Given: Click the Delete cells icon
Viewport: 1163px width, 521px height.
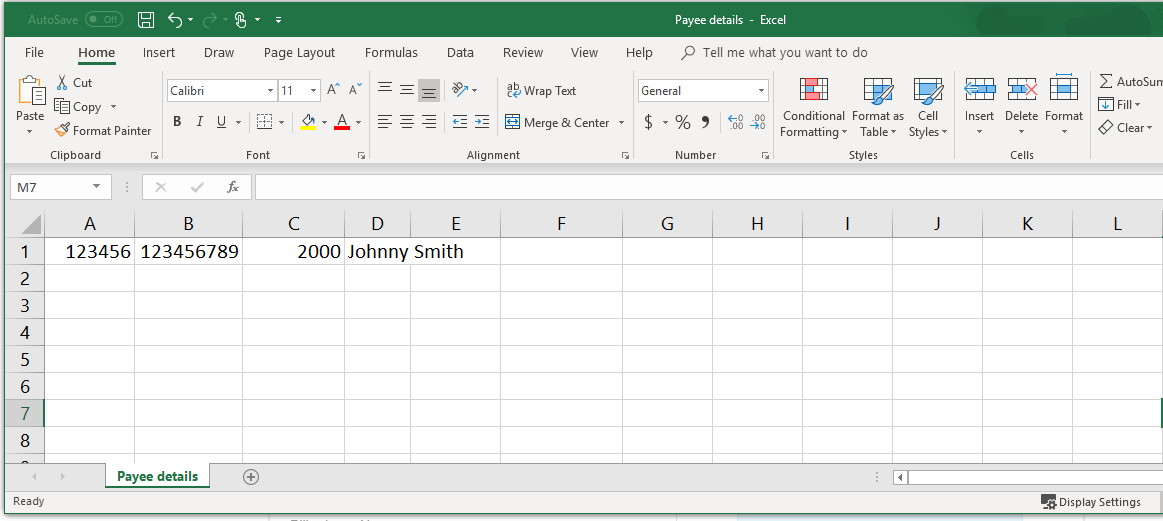Looking at the screenshot, I should click(x=1021, y=90).
